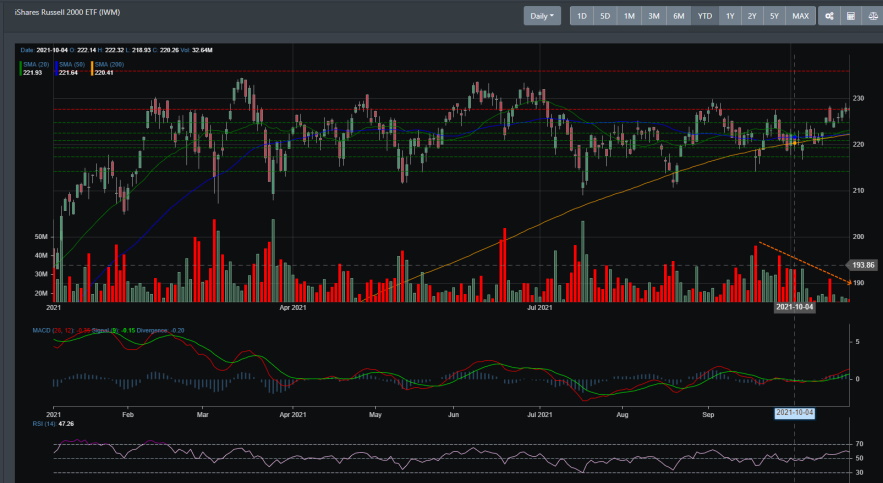Screen dimensions: 883x483
Task: Click the Aug label on MACD axis
Action: tap(622, 414)
